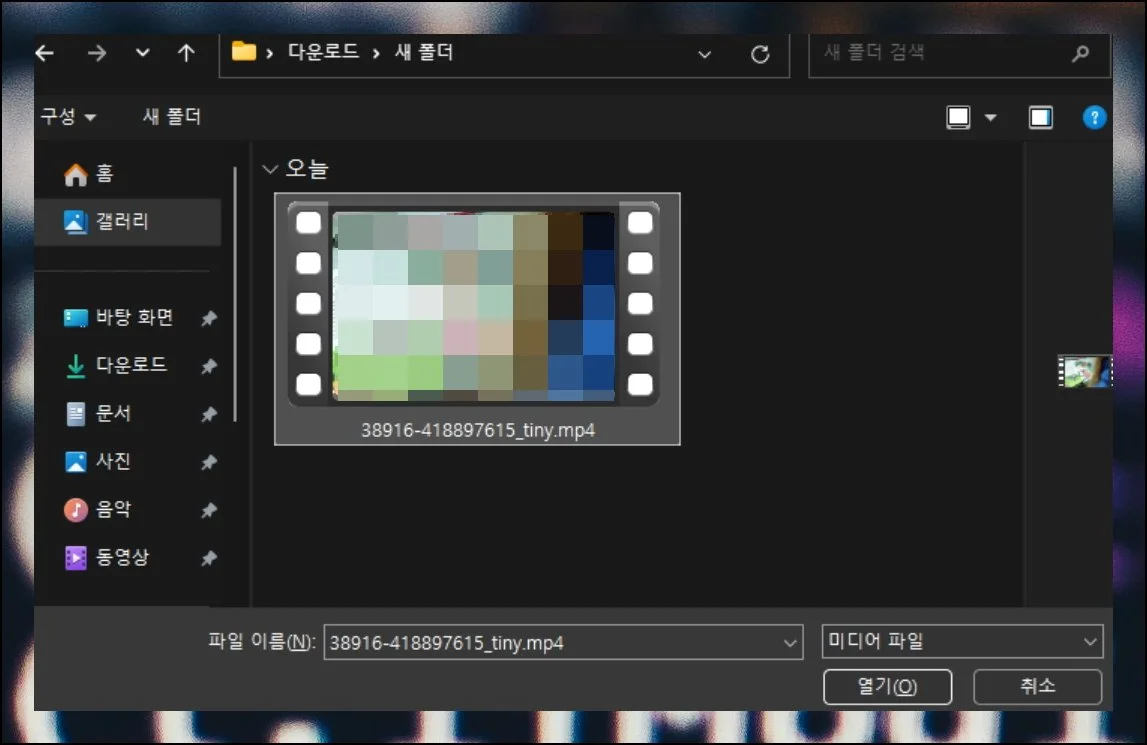The width and height of the screenshot is (1147, 745).
Task: Open the recent locations dropdown arrow
Action: pyautogui.click(x=143, y=54)
